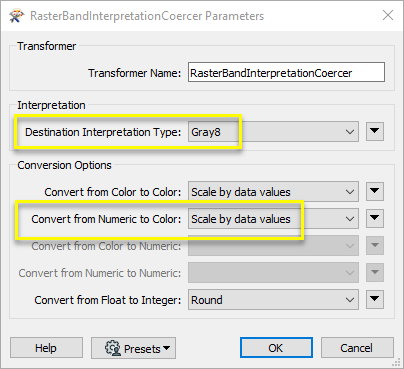This screenshot has width=404, height=369.
Task: Open the Convert from Float to Integer dropdown
Action: coord(273,300)
